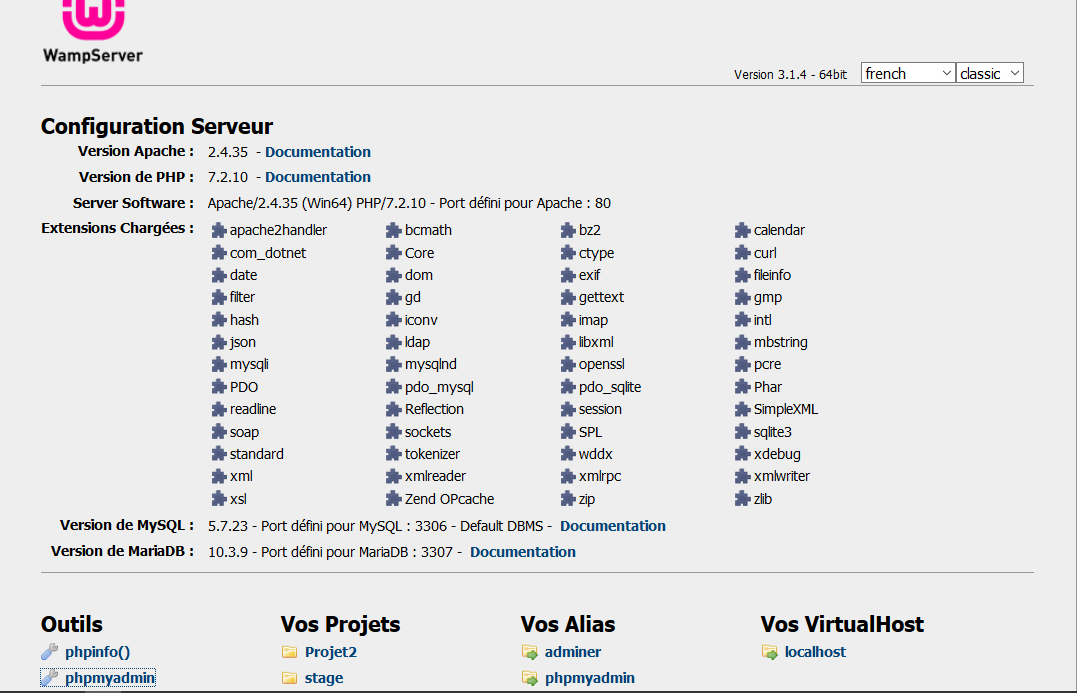Click the puzzle icon for calendar
Viewport: 1077px width, 693px height.
[x=742, y=230]
